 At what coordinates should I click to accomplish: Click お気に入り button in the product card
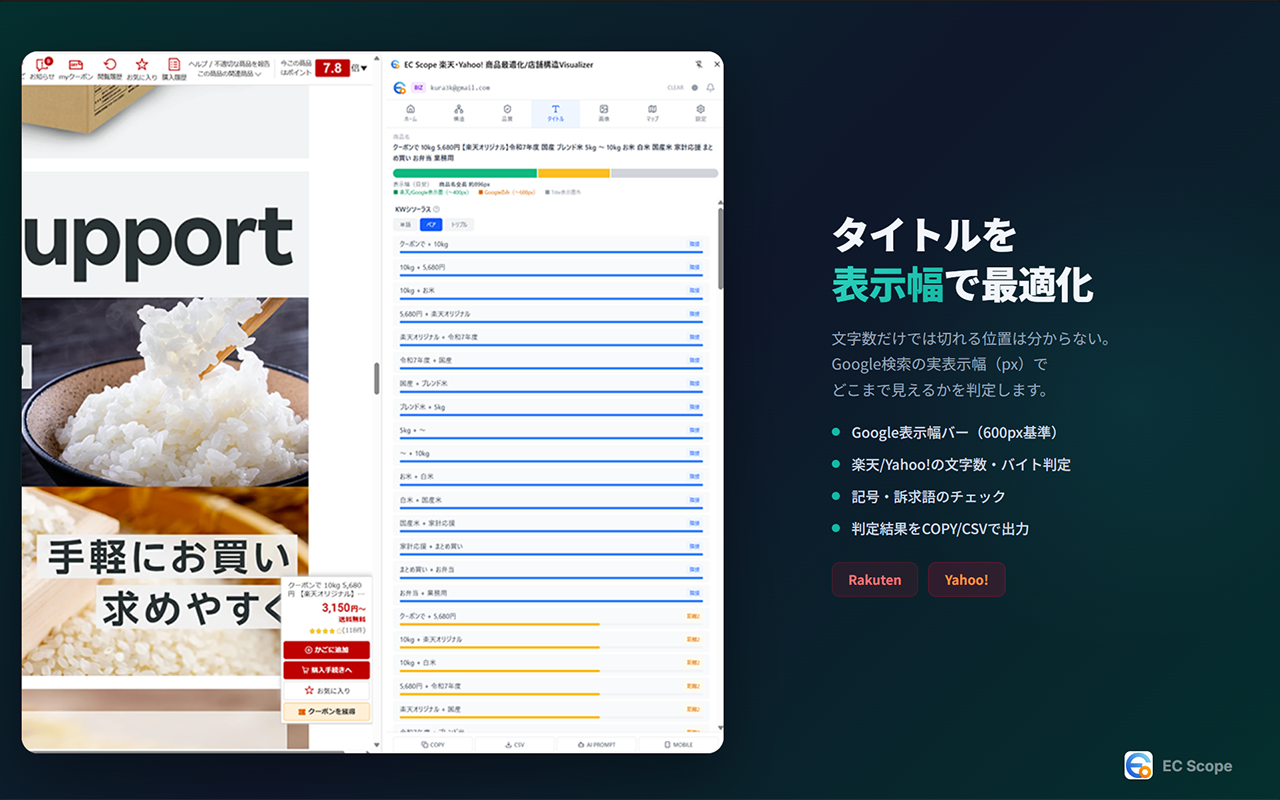pos(327,691)
